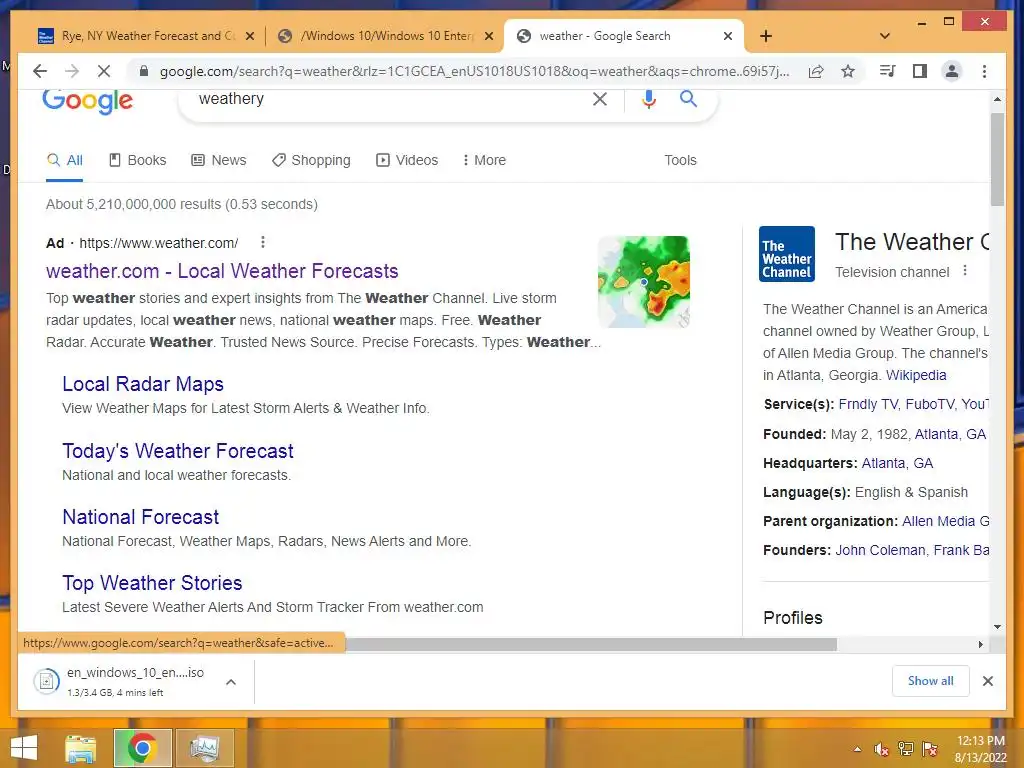Select the Shopping results filter
This screenshot has height=768, width=1024.
[312, 161]
